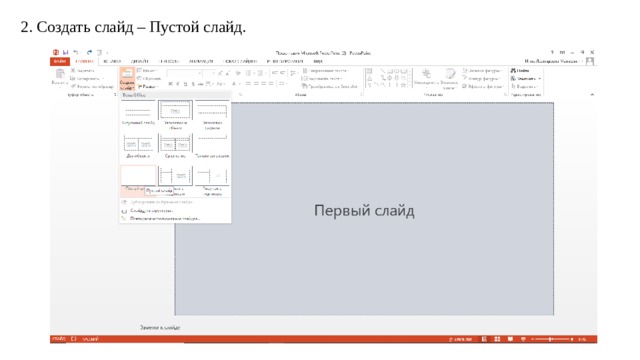
Task: Click the clear formatting eraser icon
Action: pyautogui.click(x=238, y=73)
